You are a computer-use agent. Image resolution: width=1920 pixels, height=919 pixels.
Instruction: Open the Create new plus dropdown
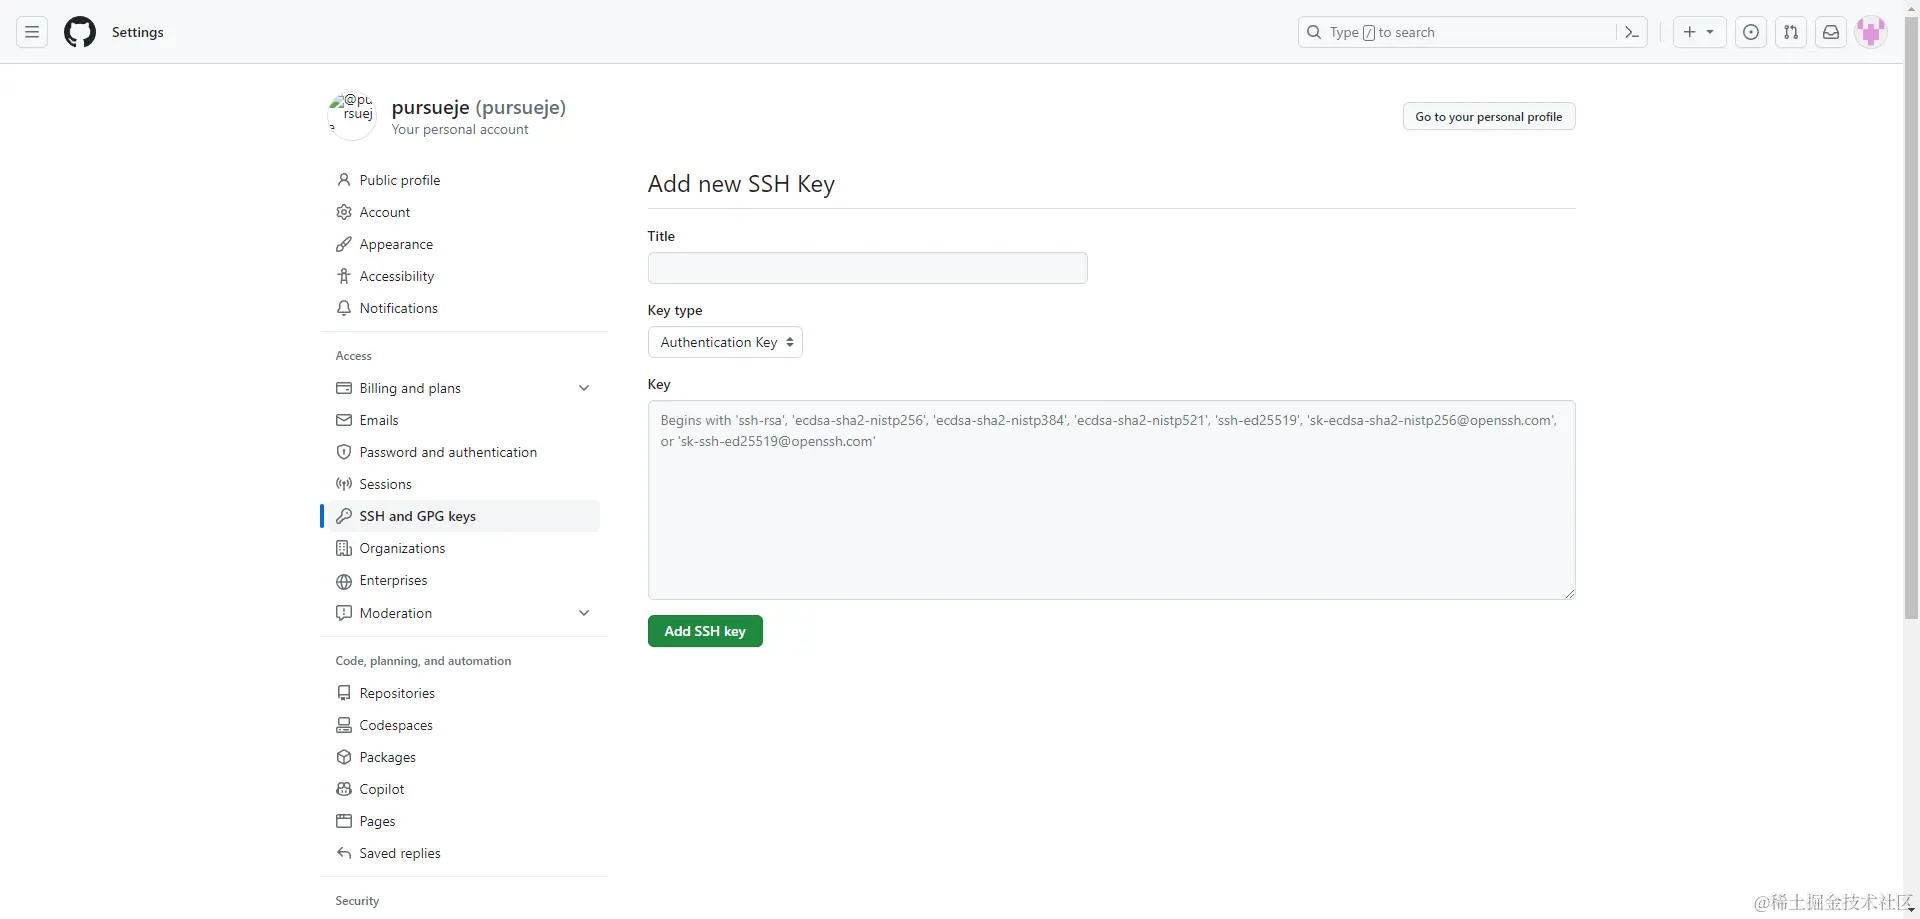click(x=1698, y=32)
